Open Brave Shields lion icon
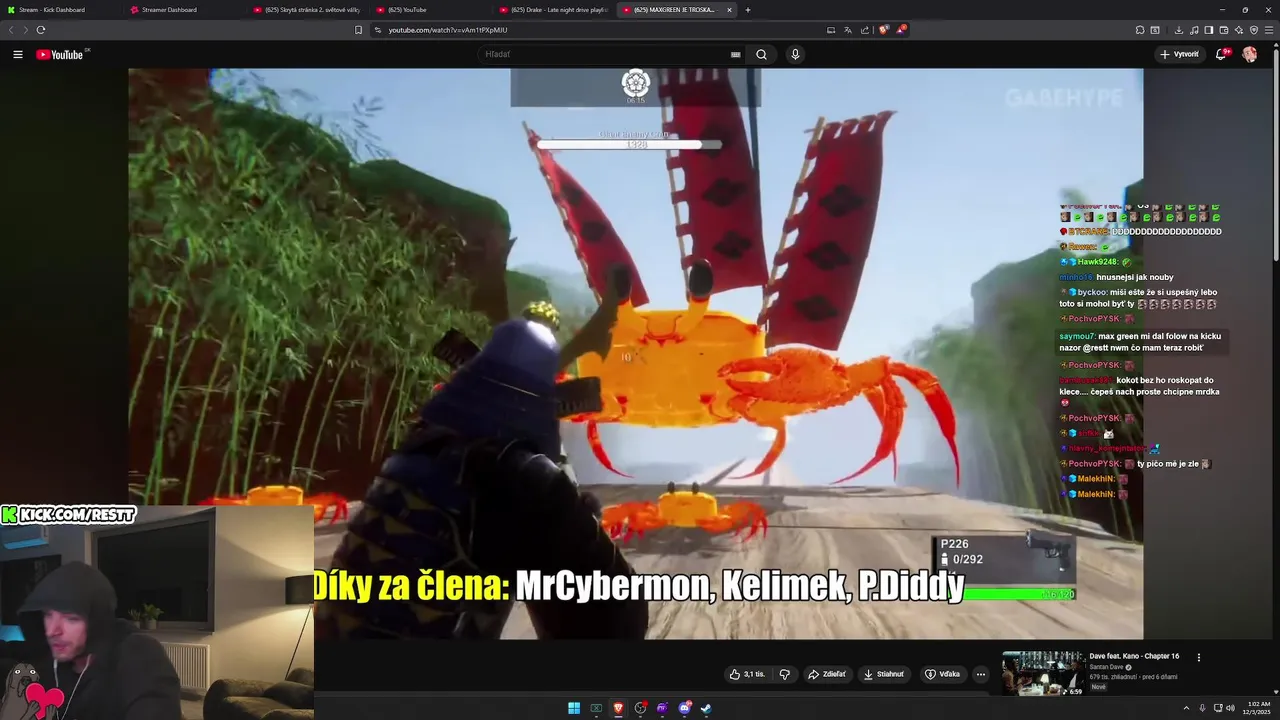 (x=883, y=30)
